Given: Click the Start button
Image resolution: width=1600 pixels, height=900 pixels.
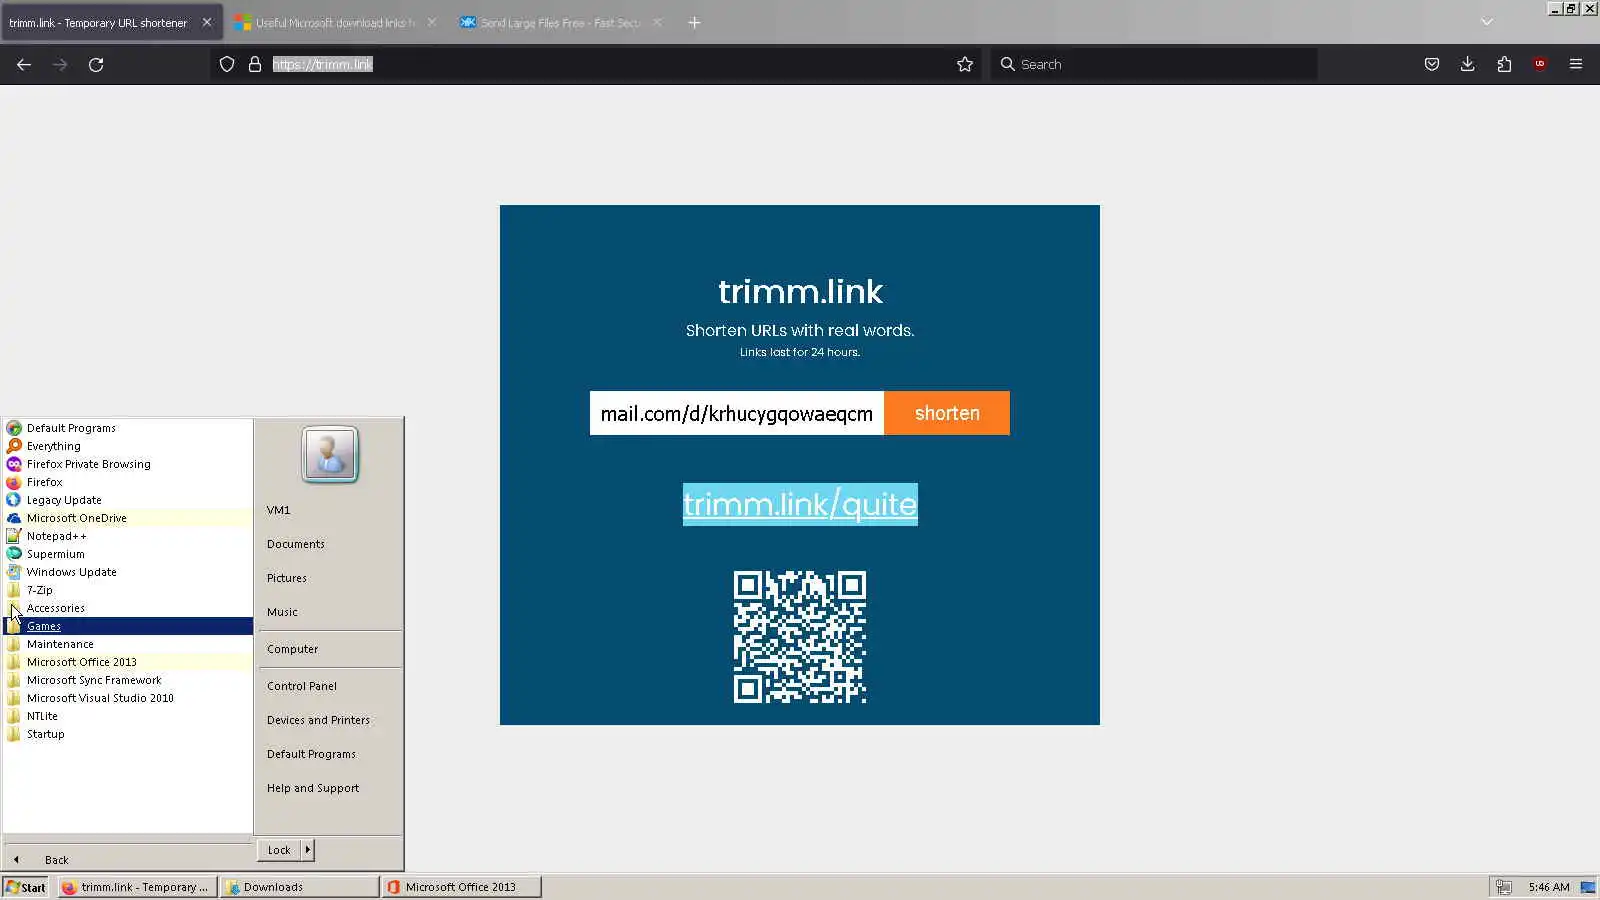Looking at the screenshot, I should tap(26, 887).
